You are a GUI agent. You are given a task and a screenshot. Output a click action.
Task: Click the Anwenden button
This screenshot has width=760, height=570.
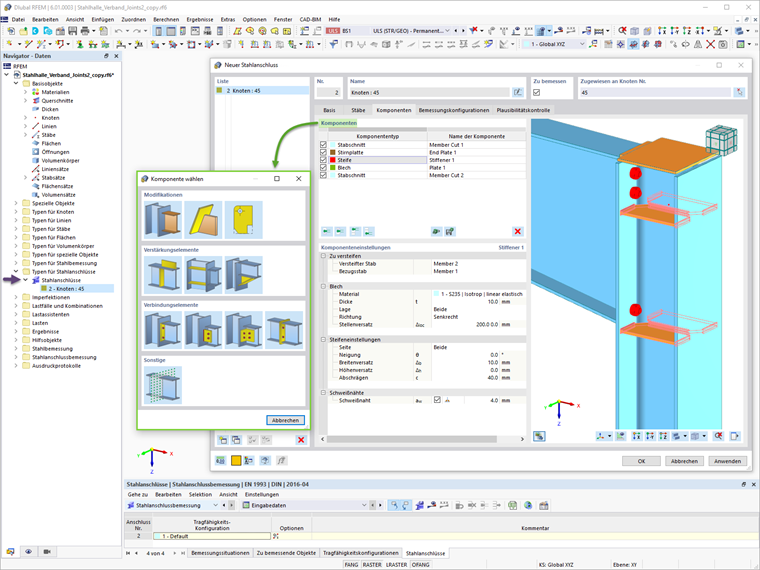click(728, 461)
